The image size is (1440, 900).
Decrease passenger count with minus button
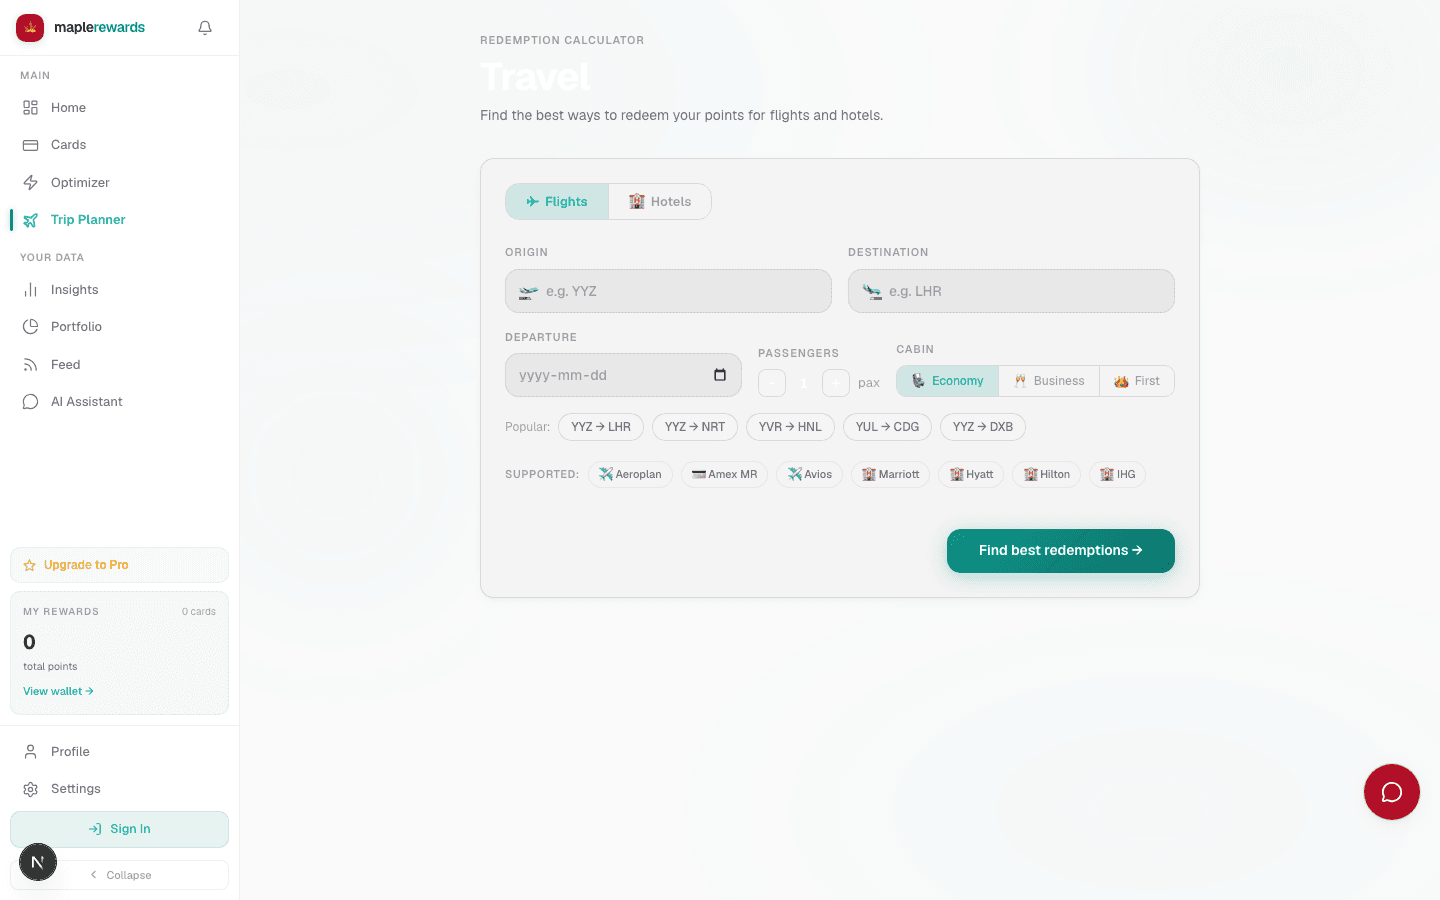pyautogui.click(x=772, y=383)
